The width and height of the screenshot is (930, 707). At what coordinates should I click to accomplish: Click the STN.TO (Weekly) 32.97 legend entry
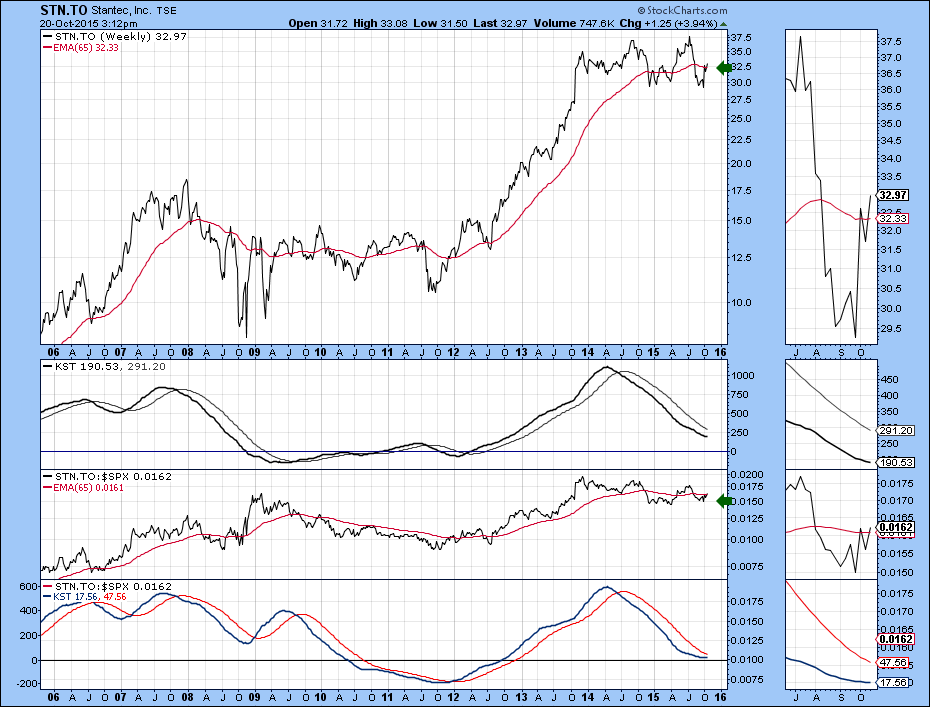(x=116, y=36)
